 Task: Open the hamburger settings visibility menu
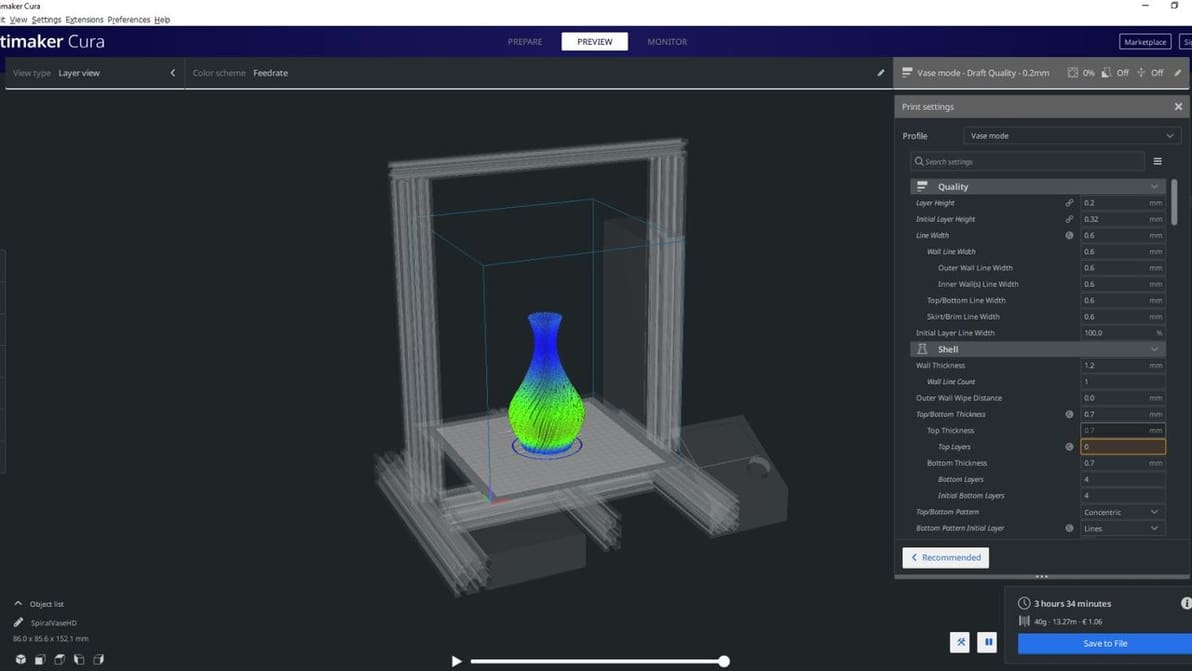pos(1157,161)
